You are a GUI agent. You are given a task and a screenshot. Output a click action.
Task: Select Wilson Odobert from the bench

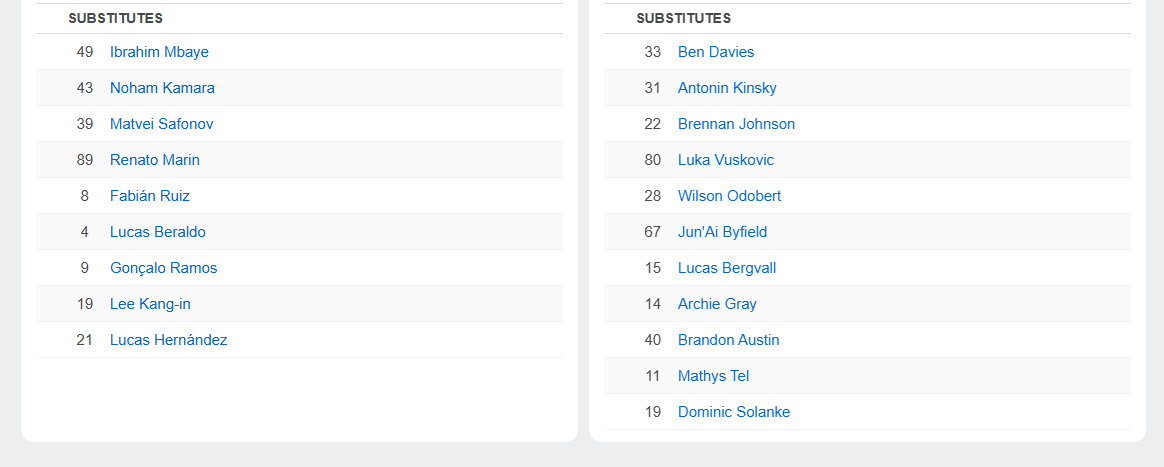(x=729, y=196)
